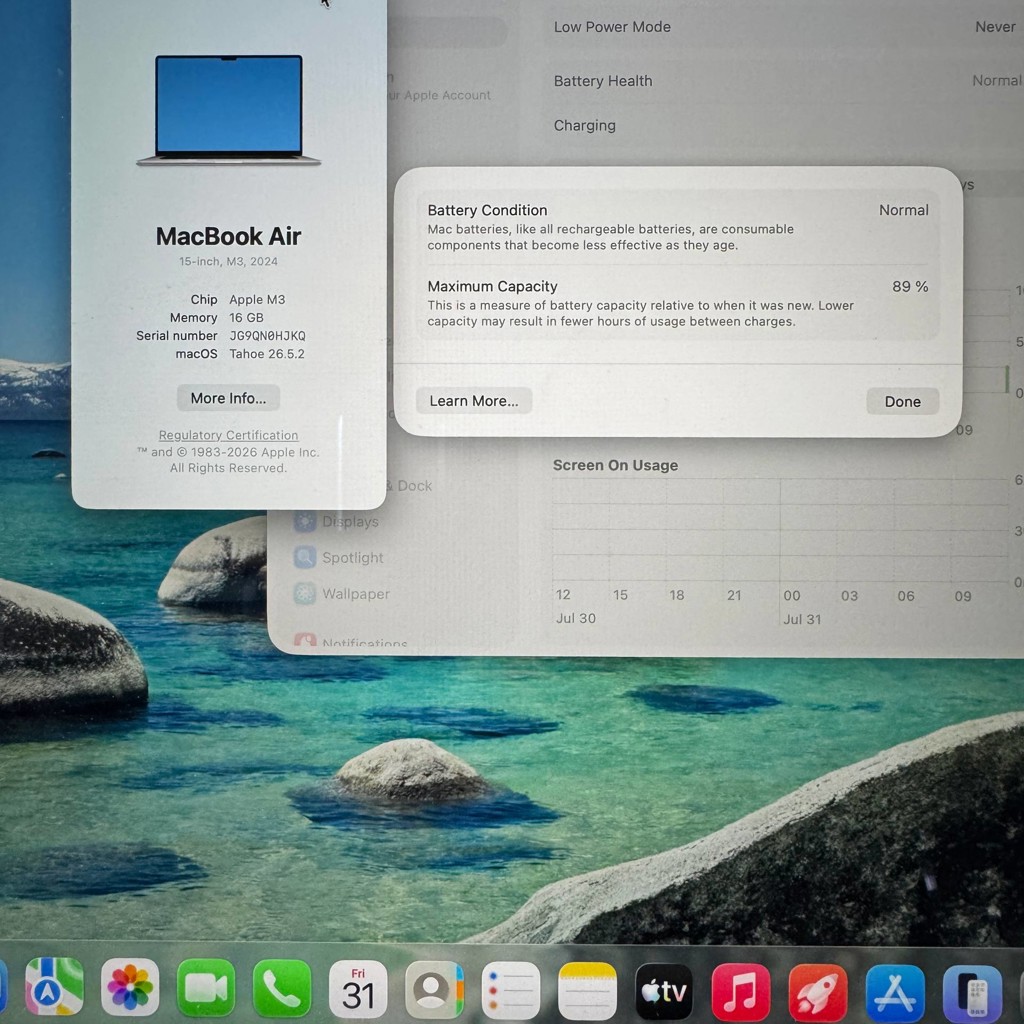Click the 'Screen On Usage' heading
Screen dimensions: 1024x1024
615,465
